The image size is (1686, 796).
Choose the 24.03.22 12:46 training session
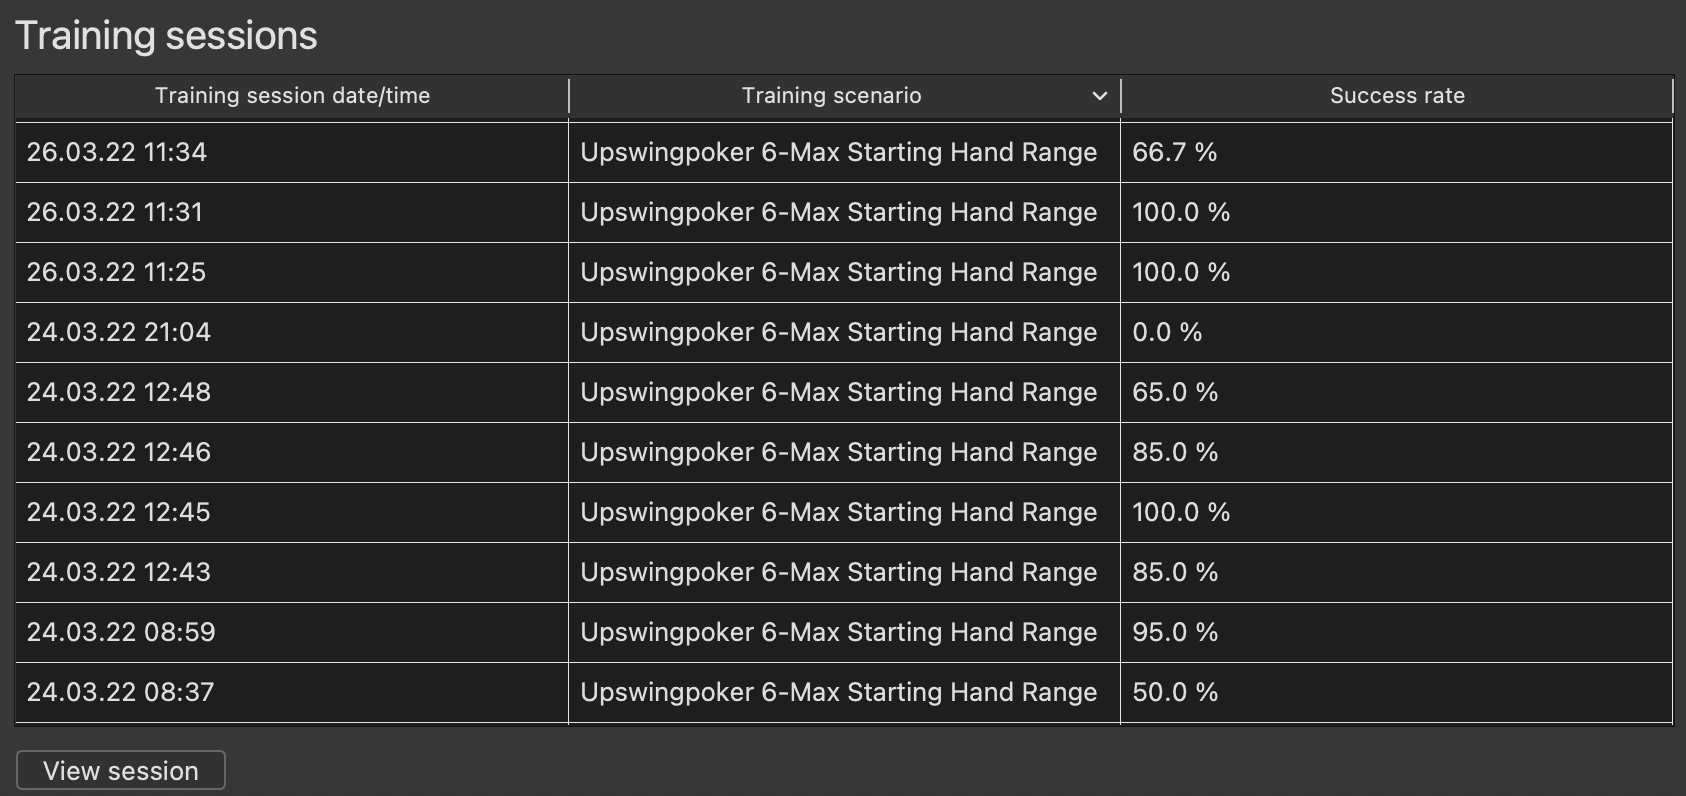click(x=844, y=452)
